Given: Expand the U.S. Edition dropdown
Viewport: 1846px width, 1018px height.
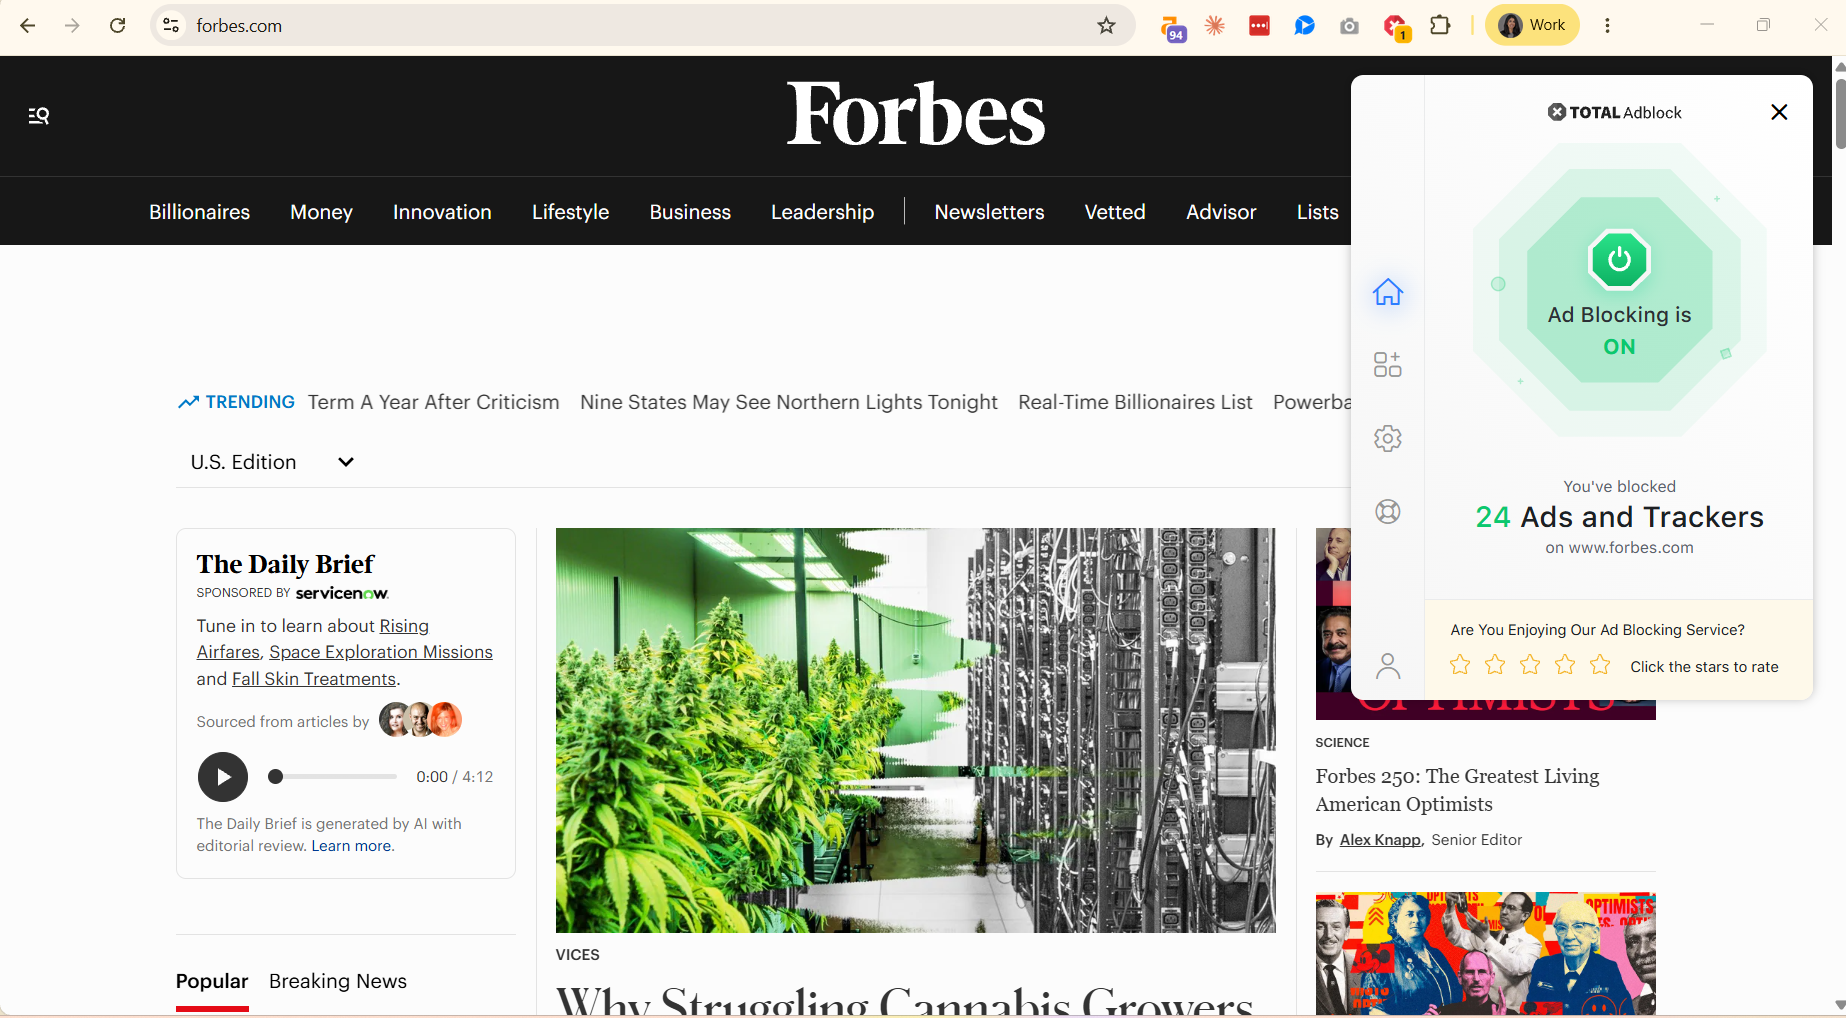Looking at the screenshot, I should point(272,462).
